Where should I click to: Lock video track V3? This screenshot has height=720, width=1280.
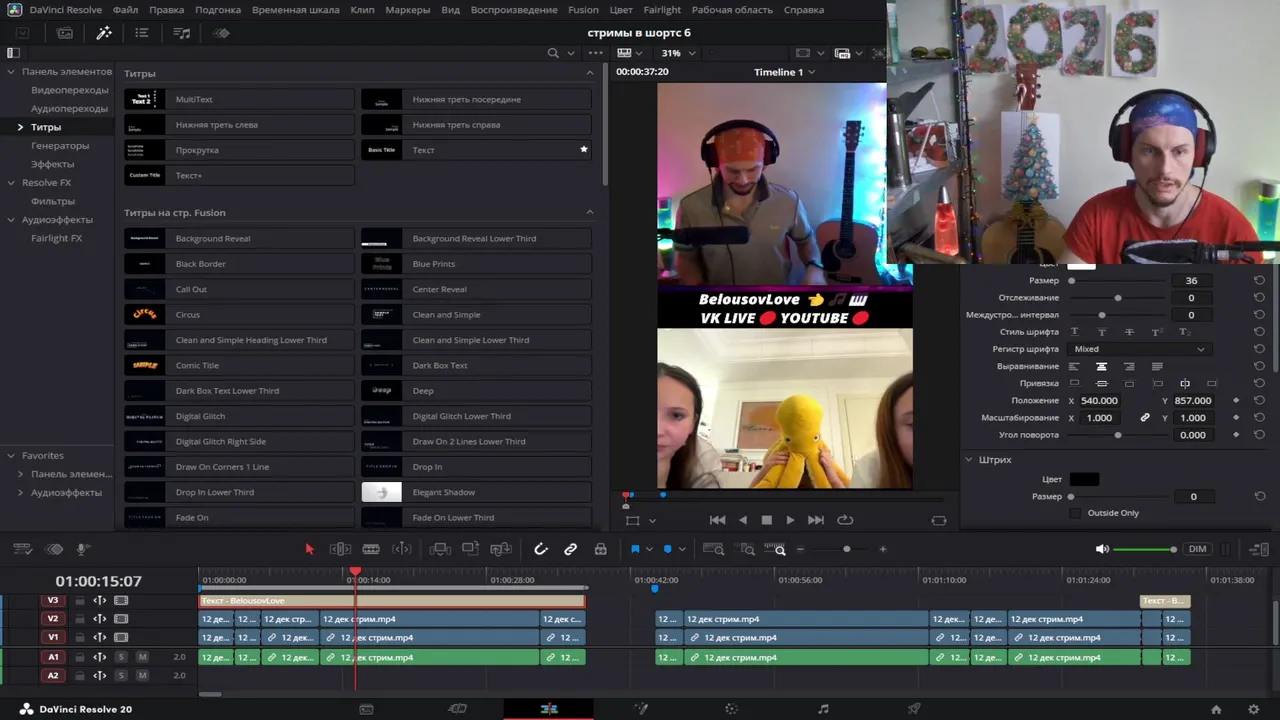[80, 601]
